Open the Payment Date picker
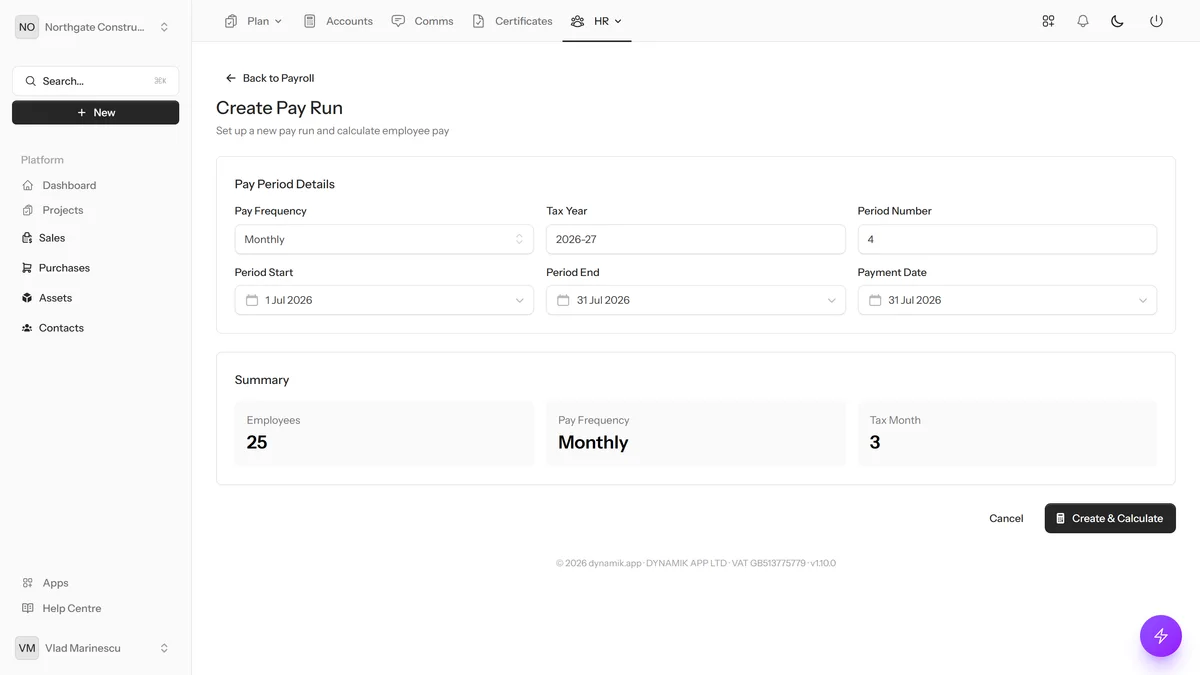Image resolution: width=1200 pixels, height=675 pixels. click(1007, 300)
